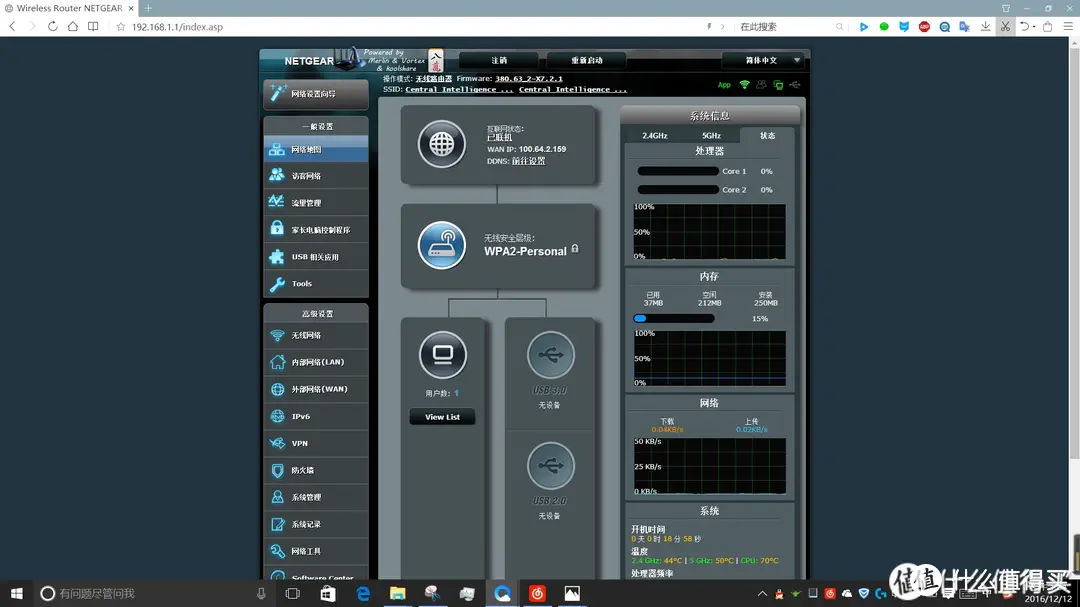Open 访客网络 guest network settings
Image resolution: width=1080 pixels, height=607 pixels.
315,176
